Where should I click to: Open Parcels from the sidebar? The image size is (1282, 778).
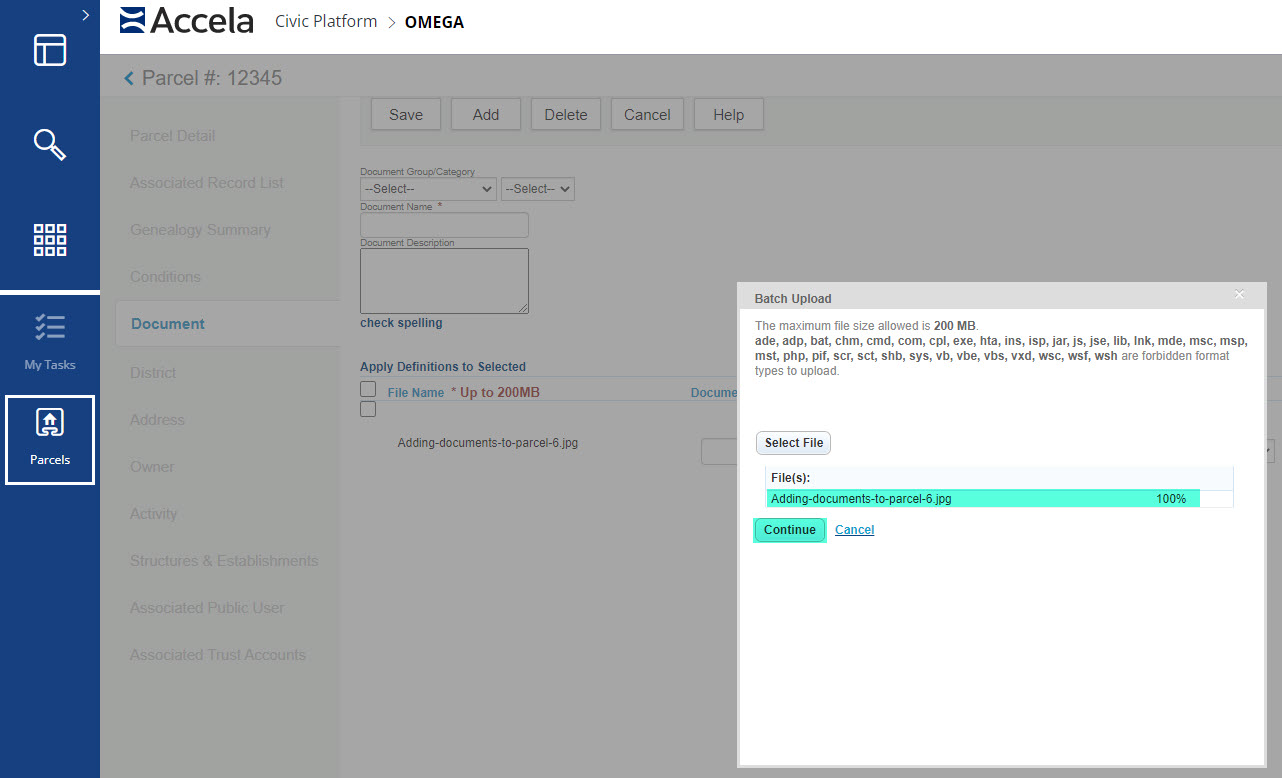(50, 439)
